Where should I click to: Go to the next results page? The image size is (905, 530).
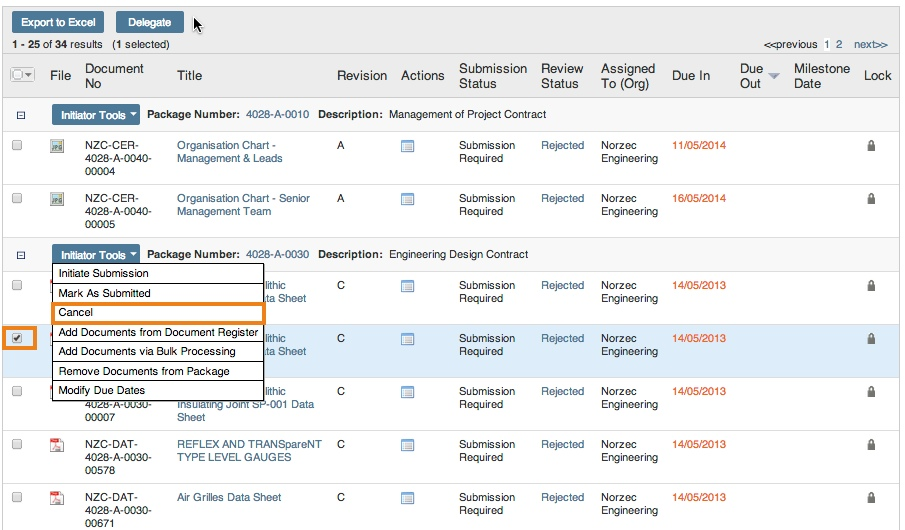(870, 44)
